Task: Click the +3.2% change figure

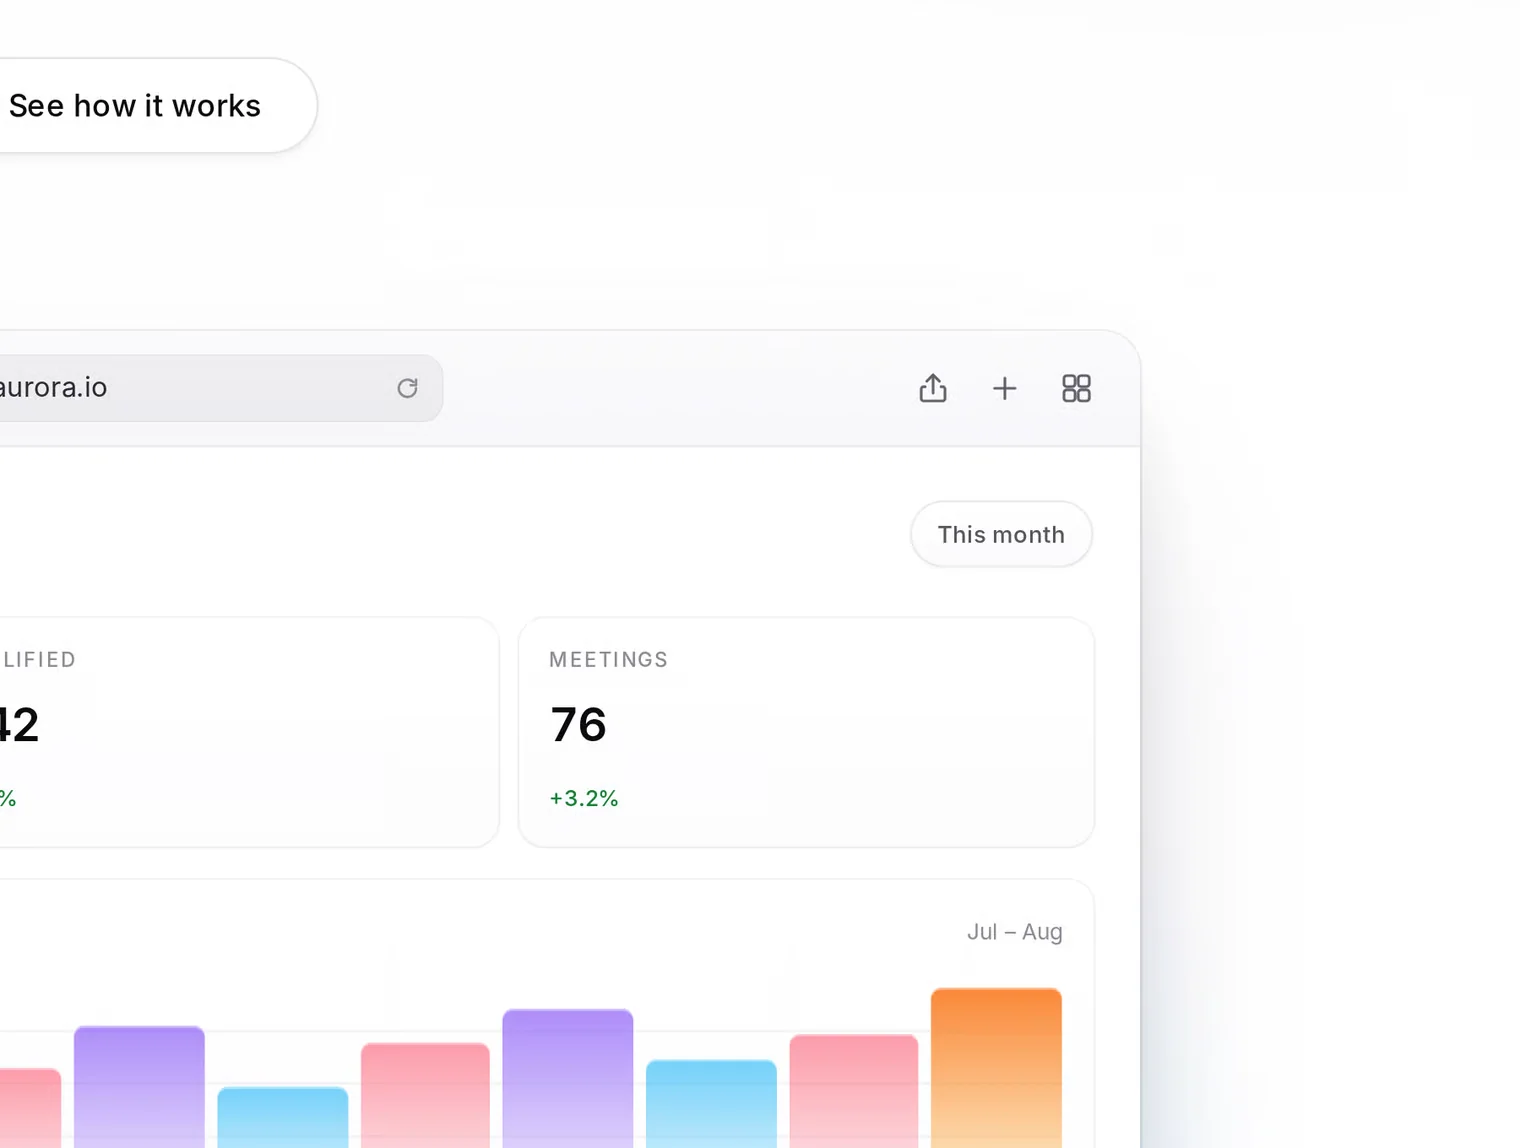Action: 584,798
